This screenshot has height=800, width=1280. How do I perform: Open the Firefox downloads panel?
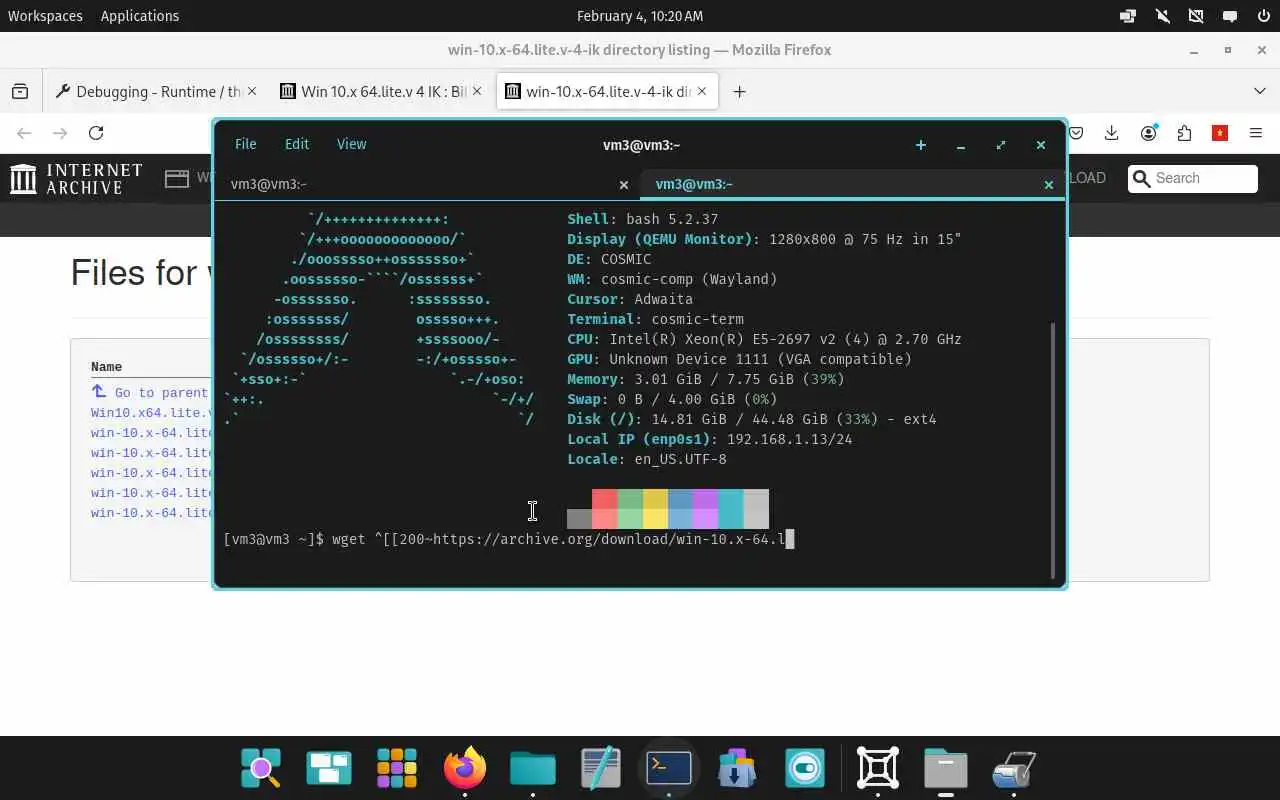tap(1111, 133)
